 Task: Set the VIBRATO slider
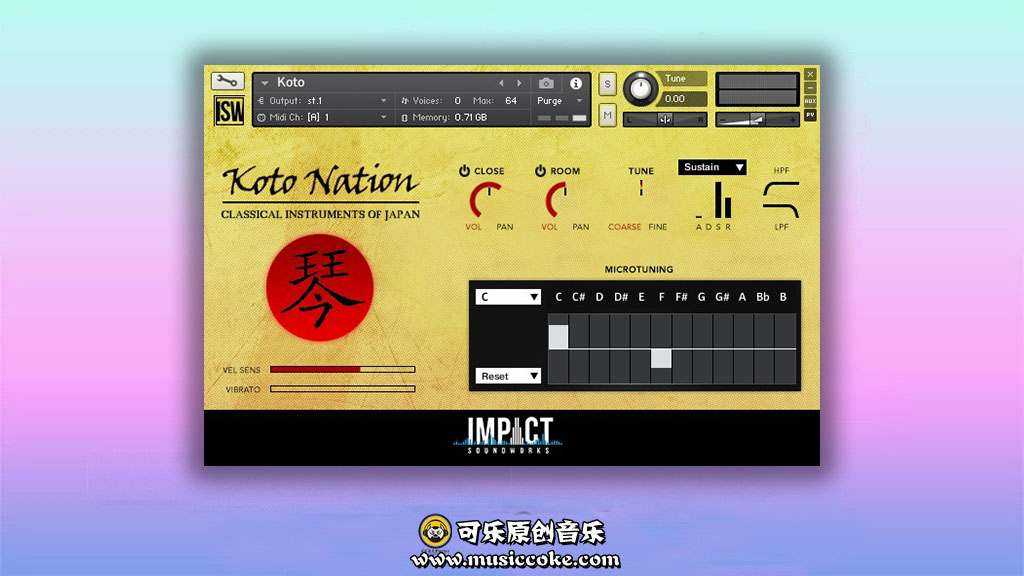[343, 389]
